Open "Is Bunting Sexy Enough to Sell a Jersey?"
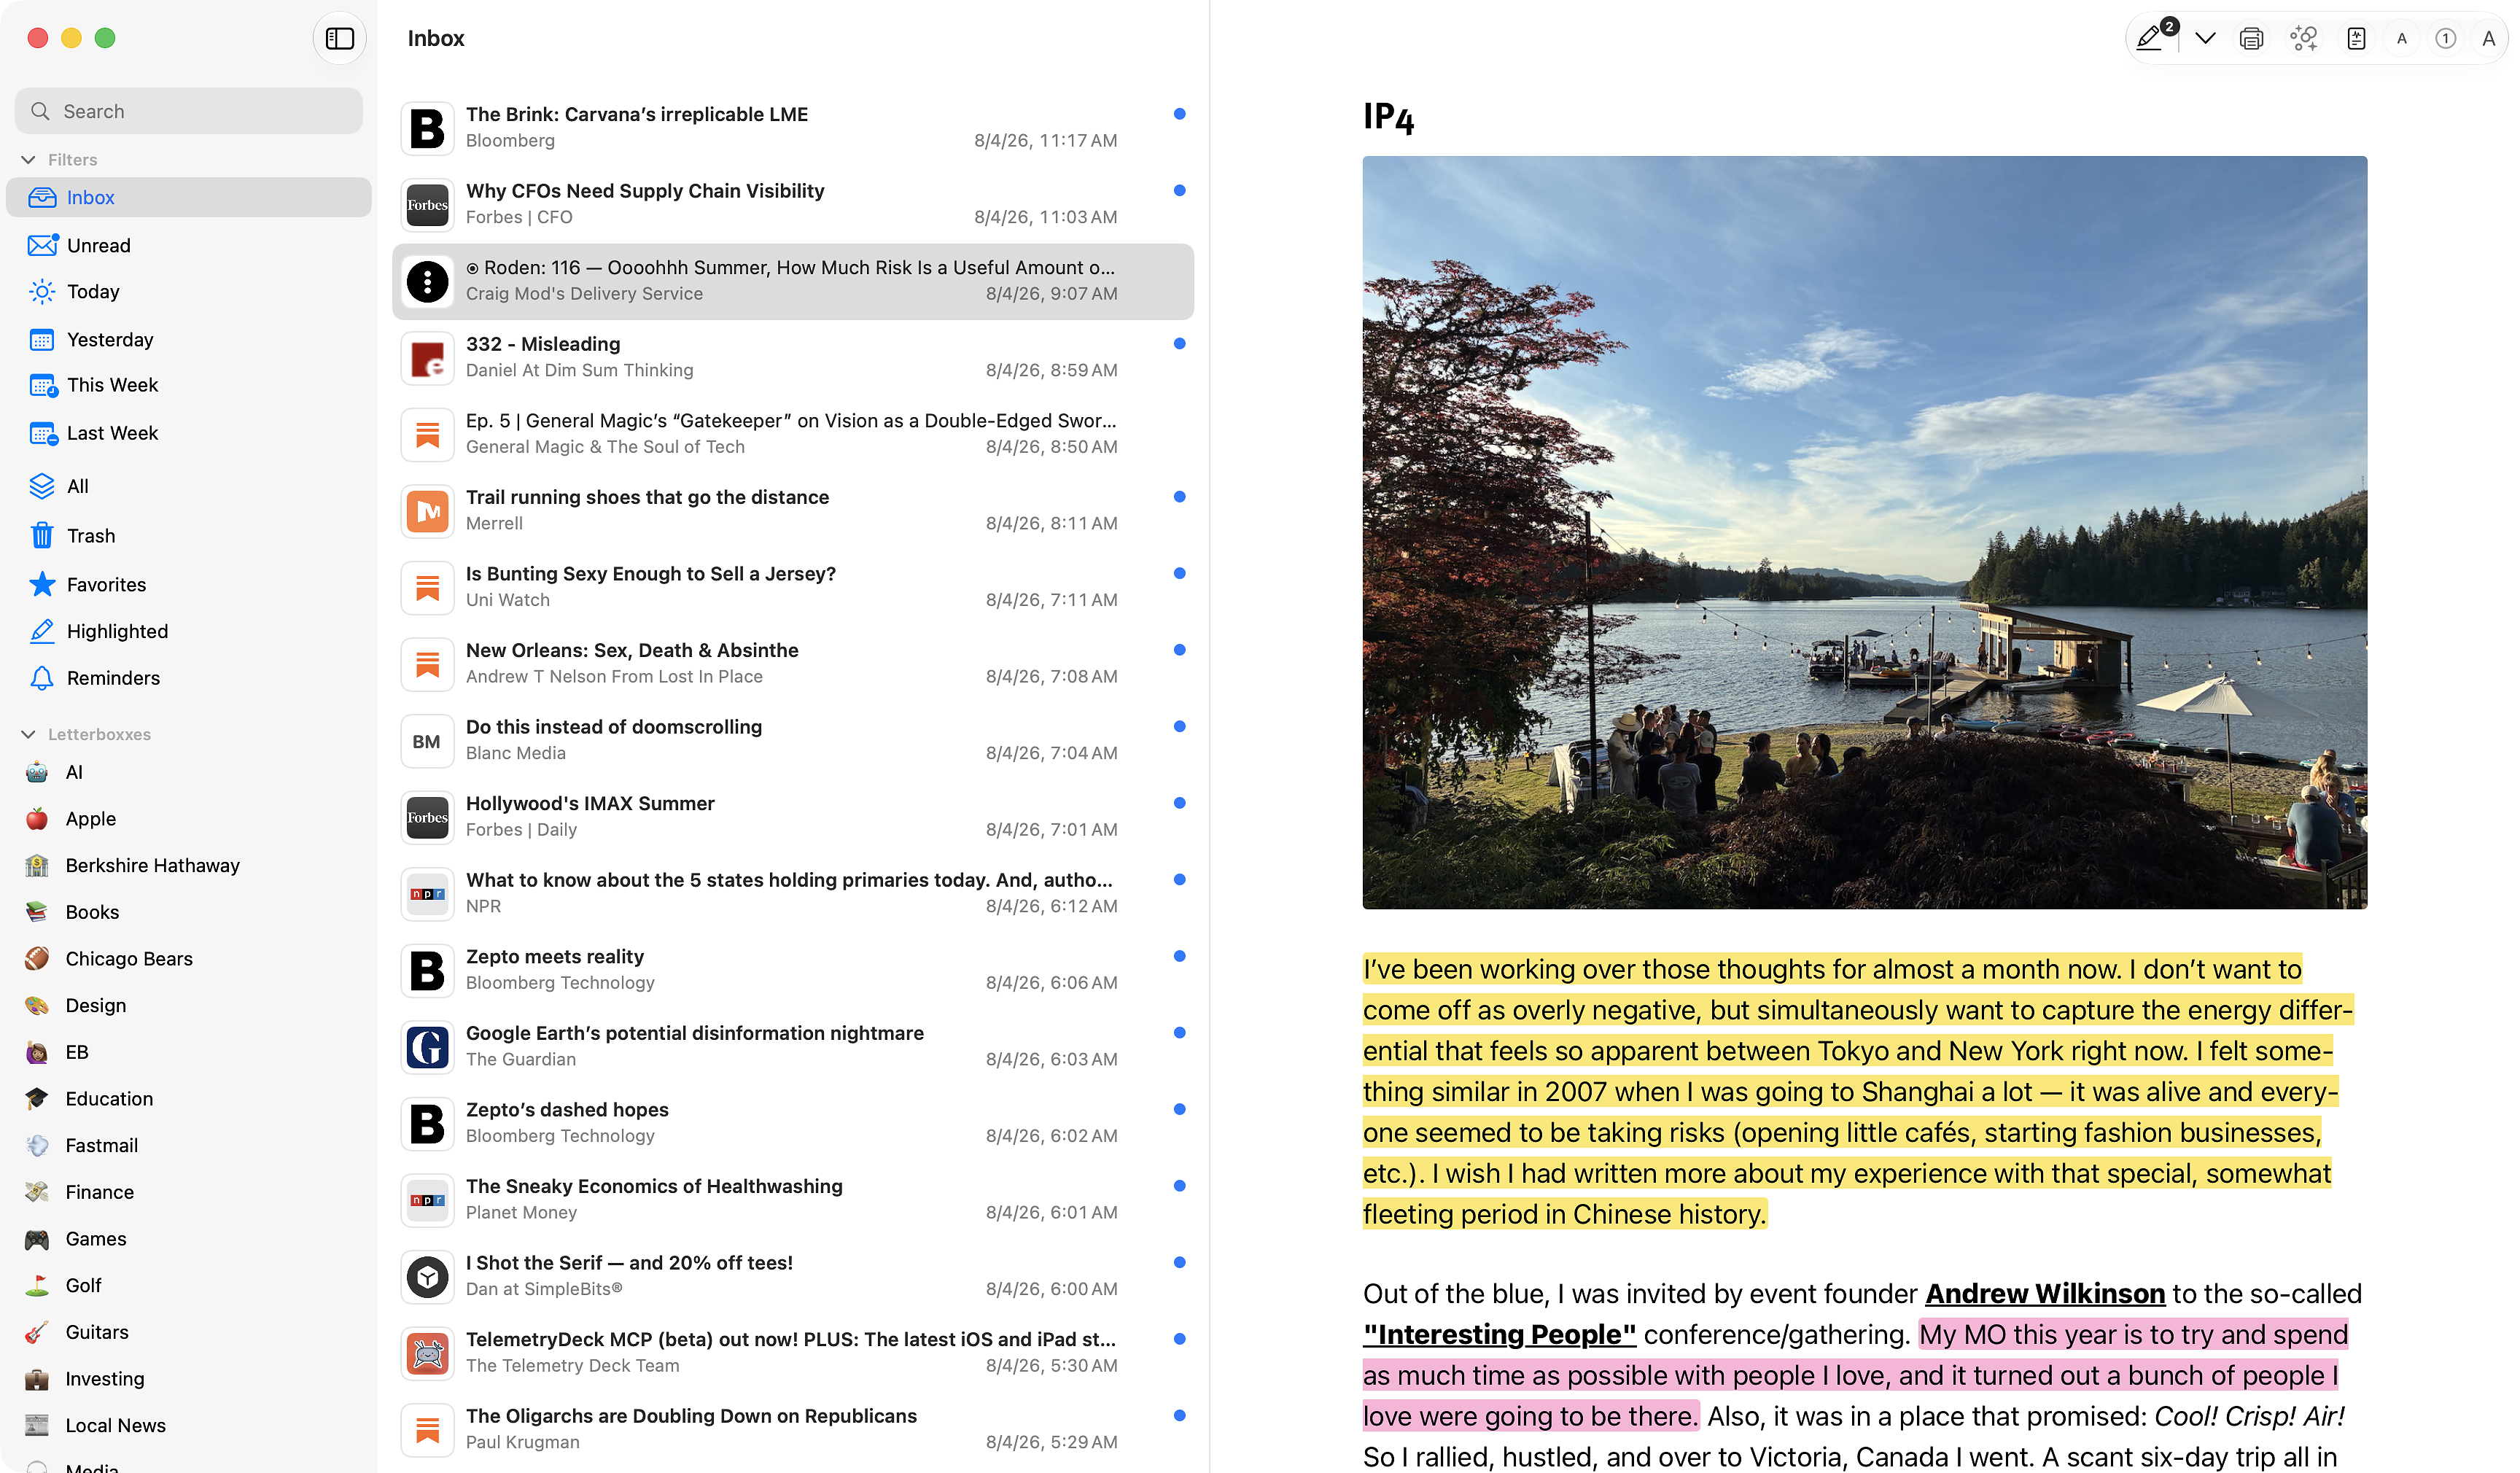Image resolution: width=2520 pixels, height=1473 pixels. [793, 587]
